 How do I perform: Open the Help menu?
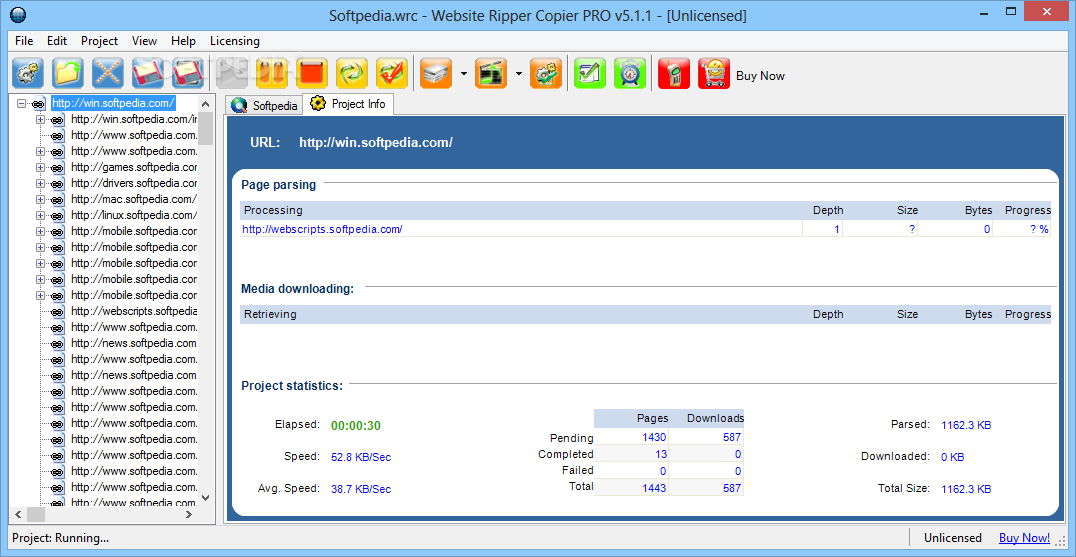tap(183, 41)
